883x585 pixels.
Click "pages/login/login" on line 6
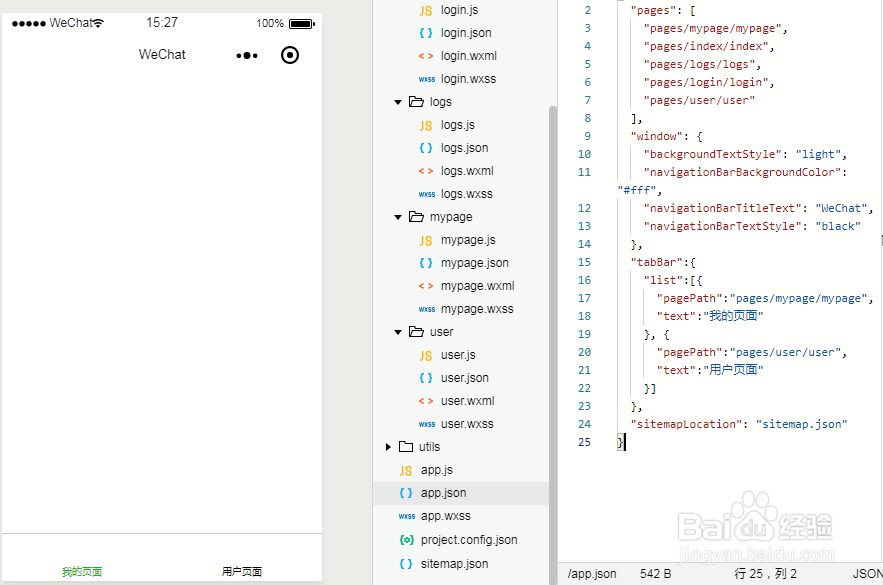click(706, 83)
